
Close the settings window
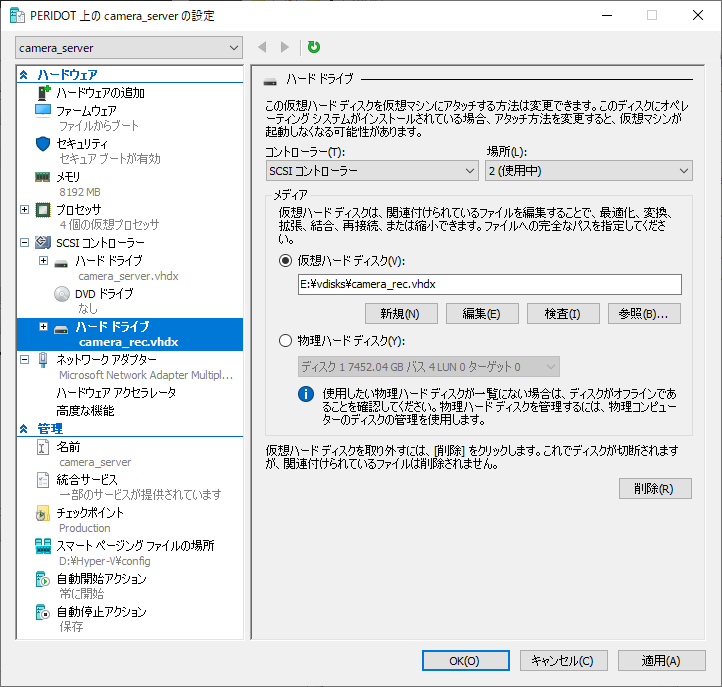click(x=697, y=16)
